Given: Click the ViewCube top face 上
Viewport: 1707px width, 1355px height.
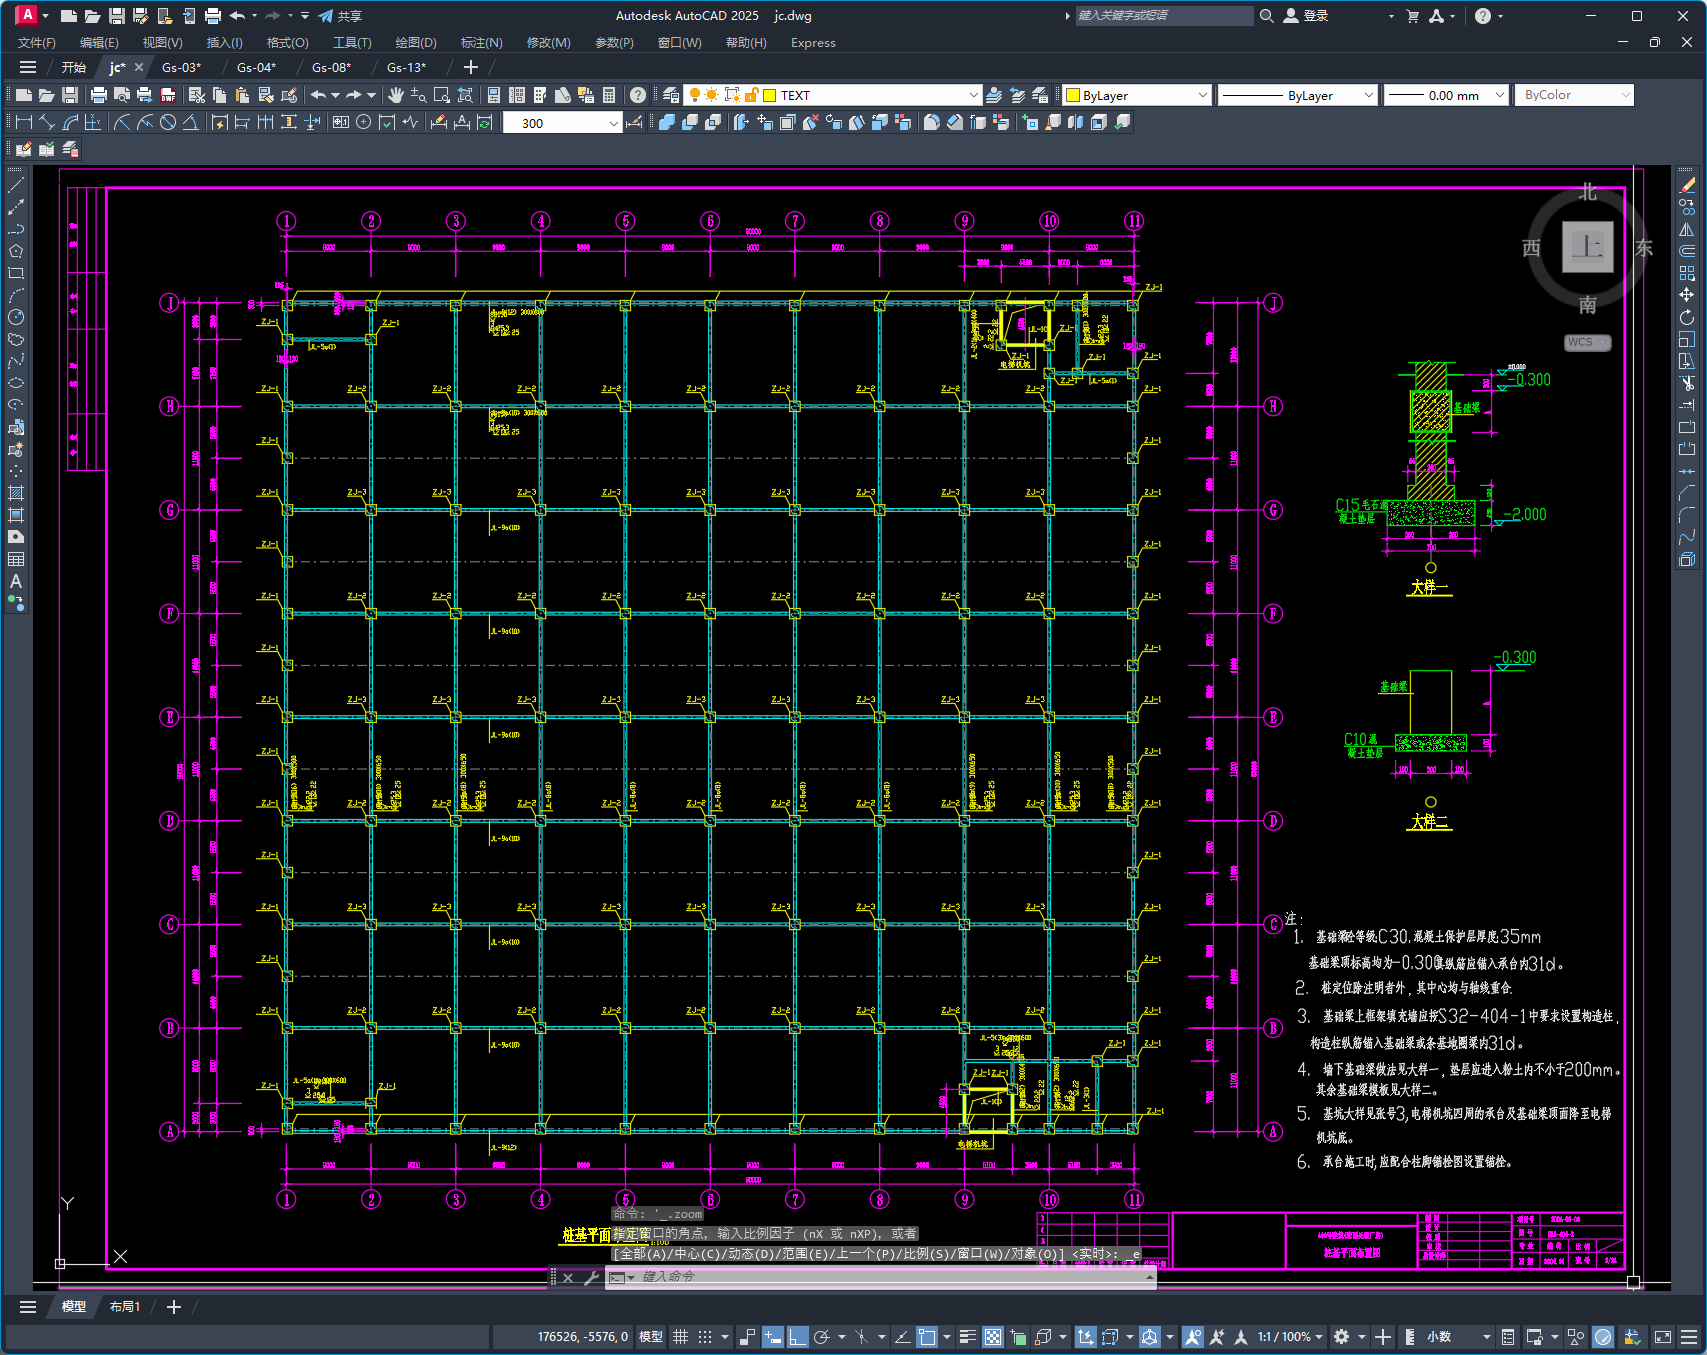Looking at the screenshot, I should point(1588,247).
